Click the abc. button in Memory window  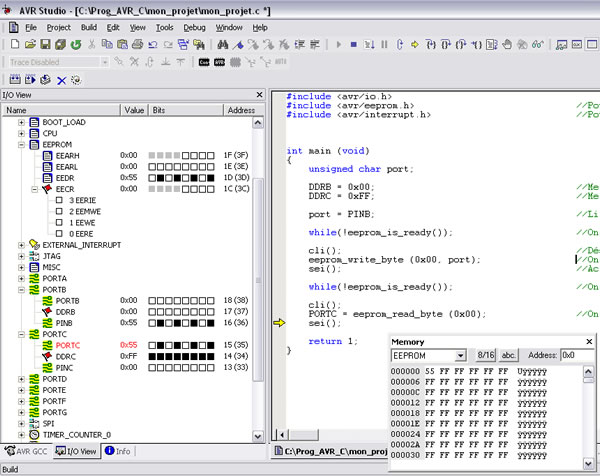(x=508, y=355)
